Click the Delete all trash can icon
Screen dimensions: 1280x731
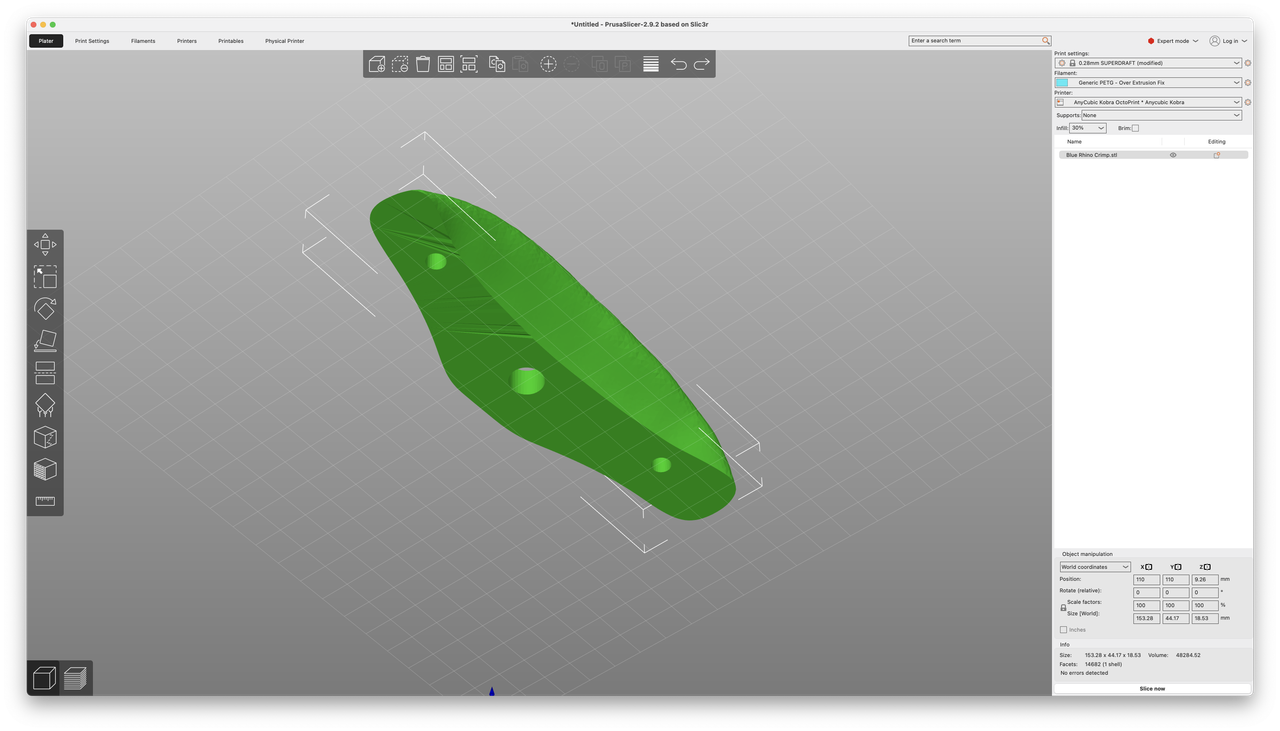pos(423,64)
